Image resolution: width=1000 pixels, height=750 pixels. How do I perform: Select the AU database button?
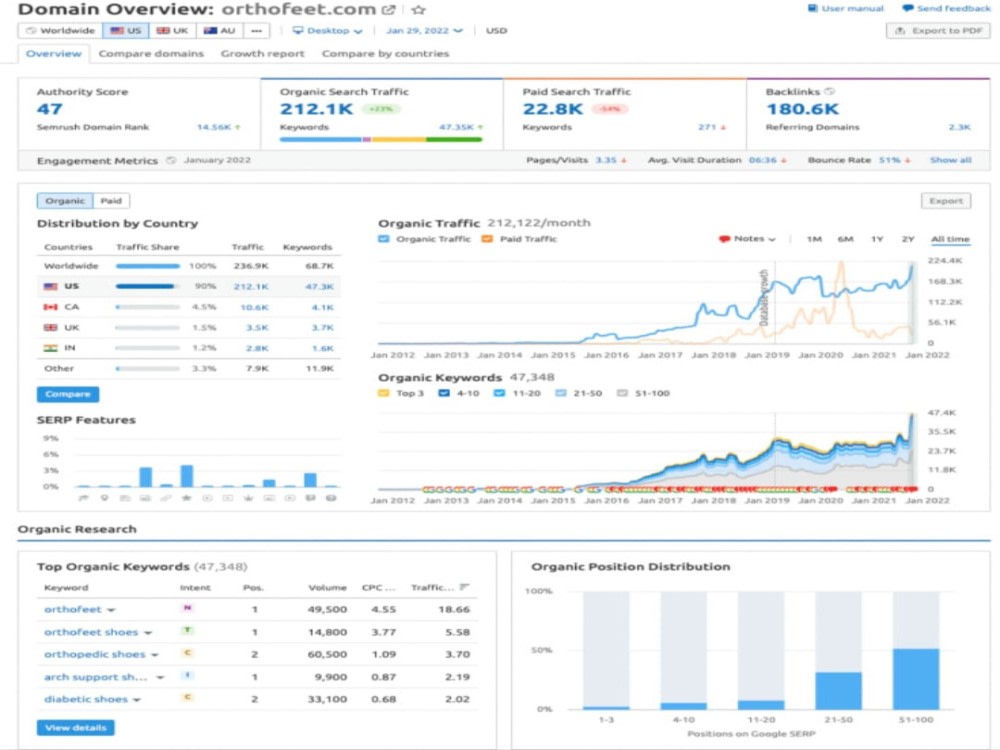coord(219,31)
